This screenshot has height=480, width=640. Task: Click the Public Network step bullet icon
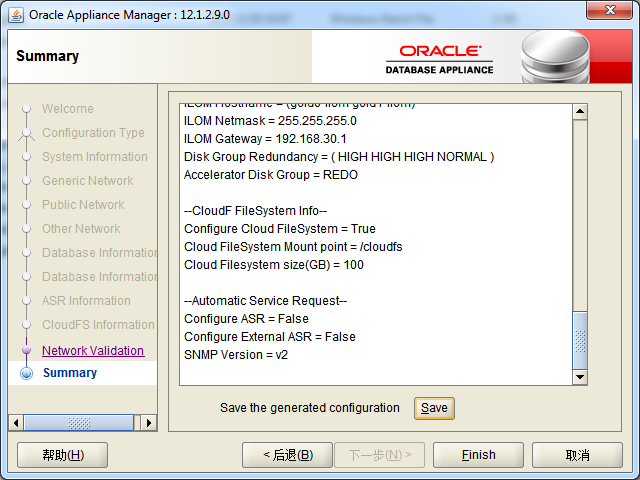(x=27, y=204)
